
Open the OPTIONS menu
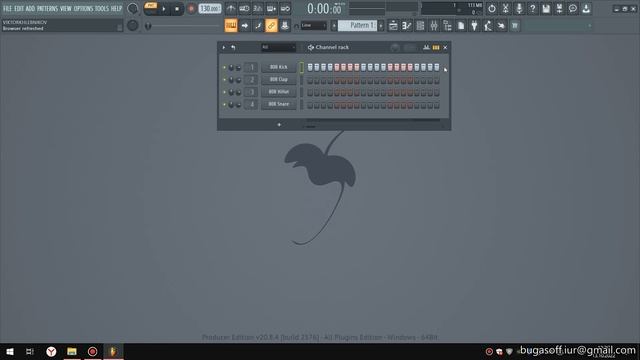click(83, 8)
